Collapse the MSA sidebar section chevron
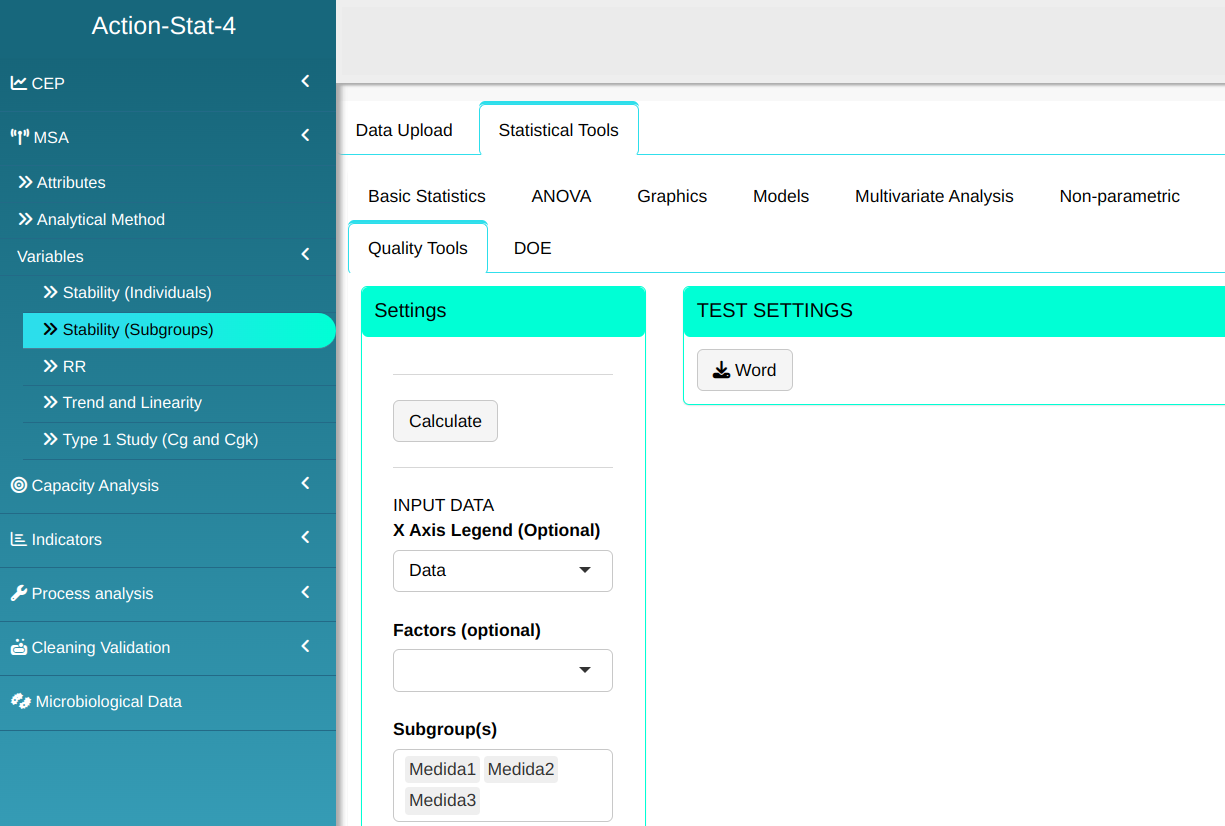 pyautogui.click(x=305, y=135)
